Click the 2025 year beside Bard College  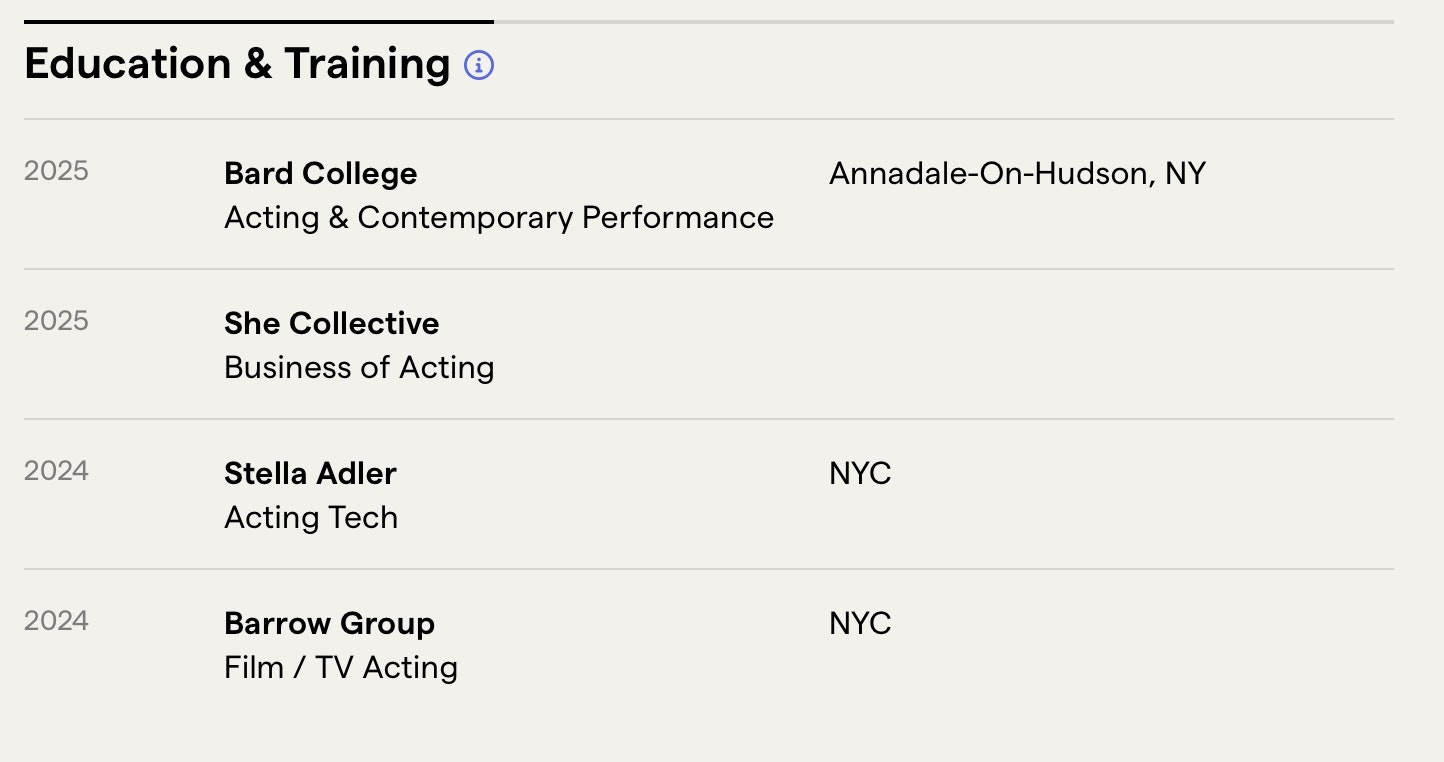(56, 171)
